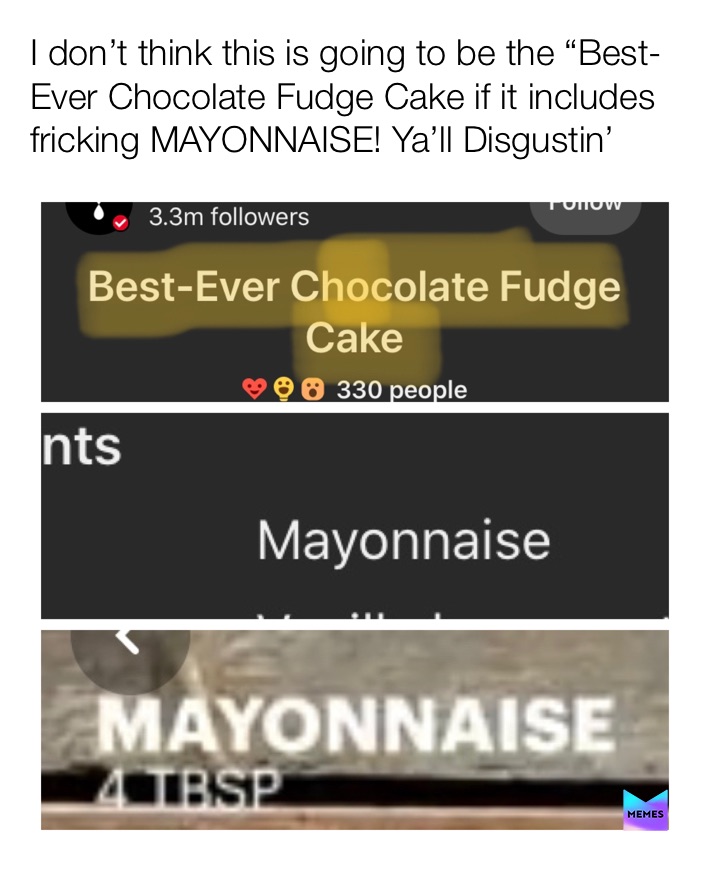
Task: Click the red heart reaction emoji
Action: click(x=254, y=389)
